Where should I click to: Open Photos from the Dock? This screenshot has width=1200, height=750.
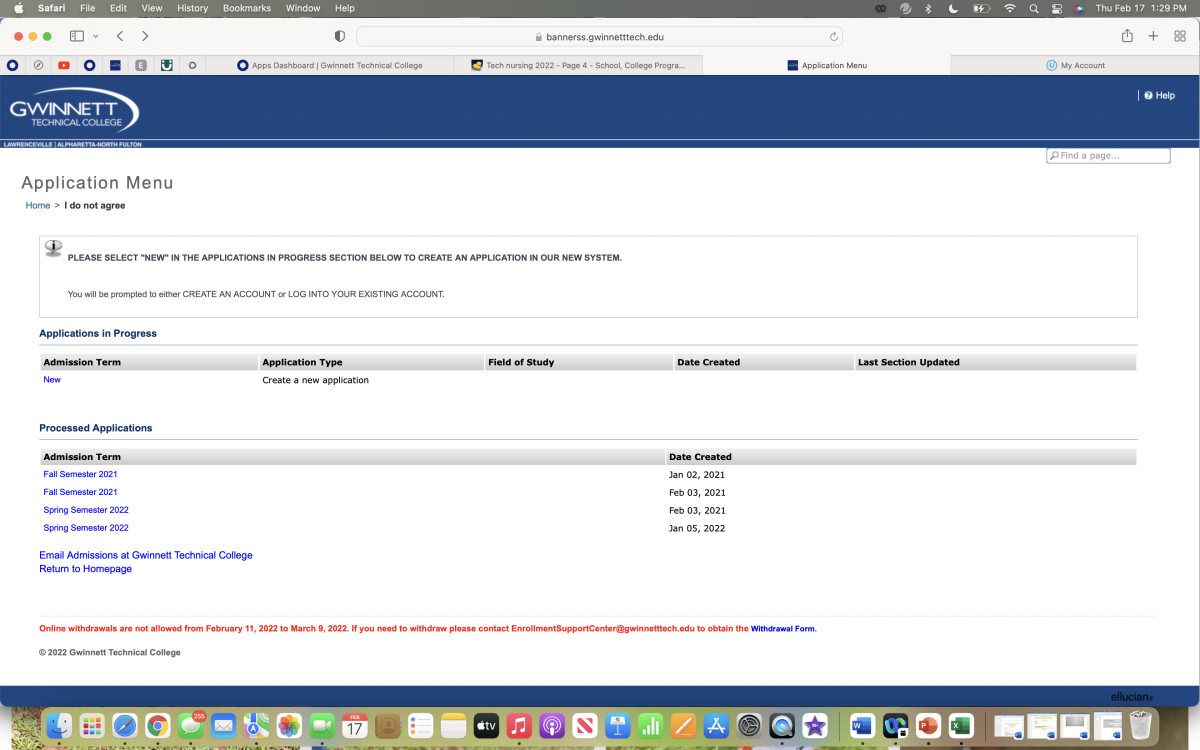289,725
